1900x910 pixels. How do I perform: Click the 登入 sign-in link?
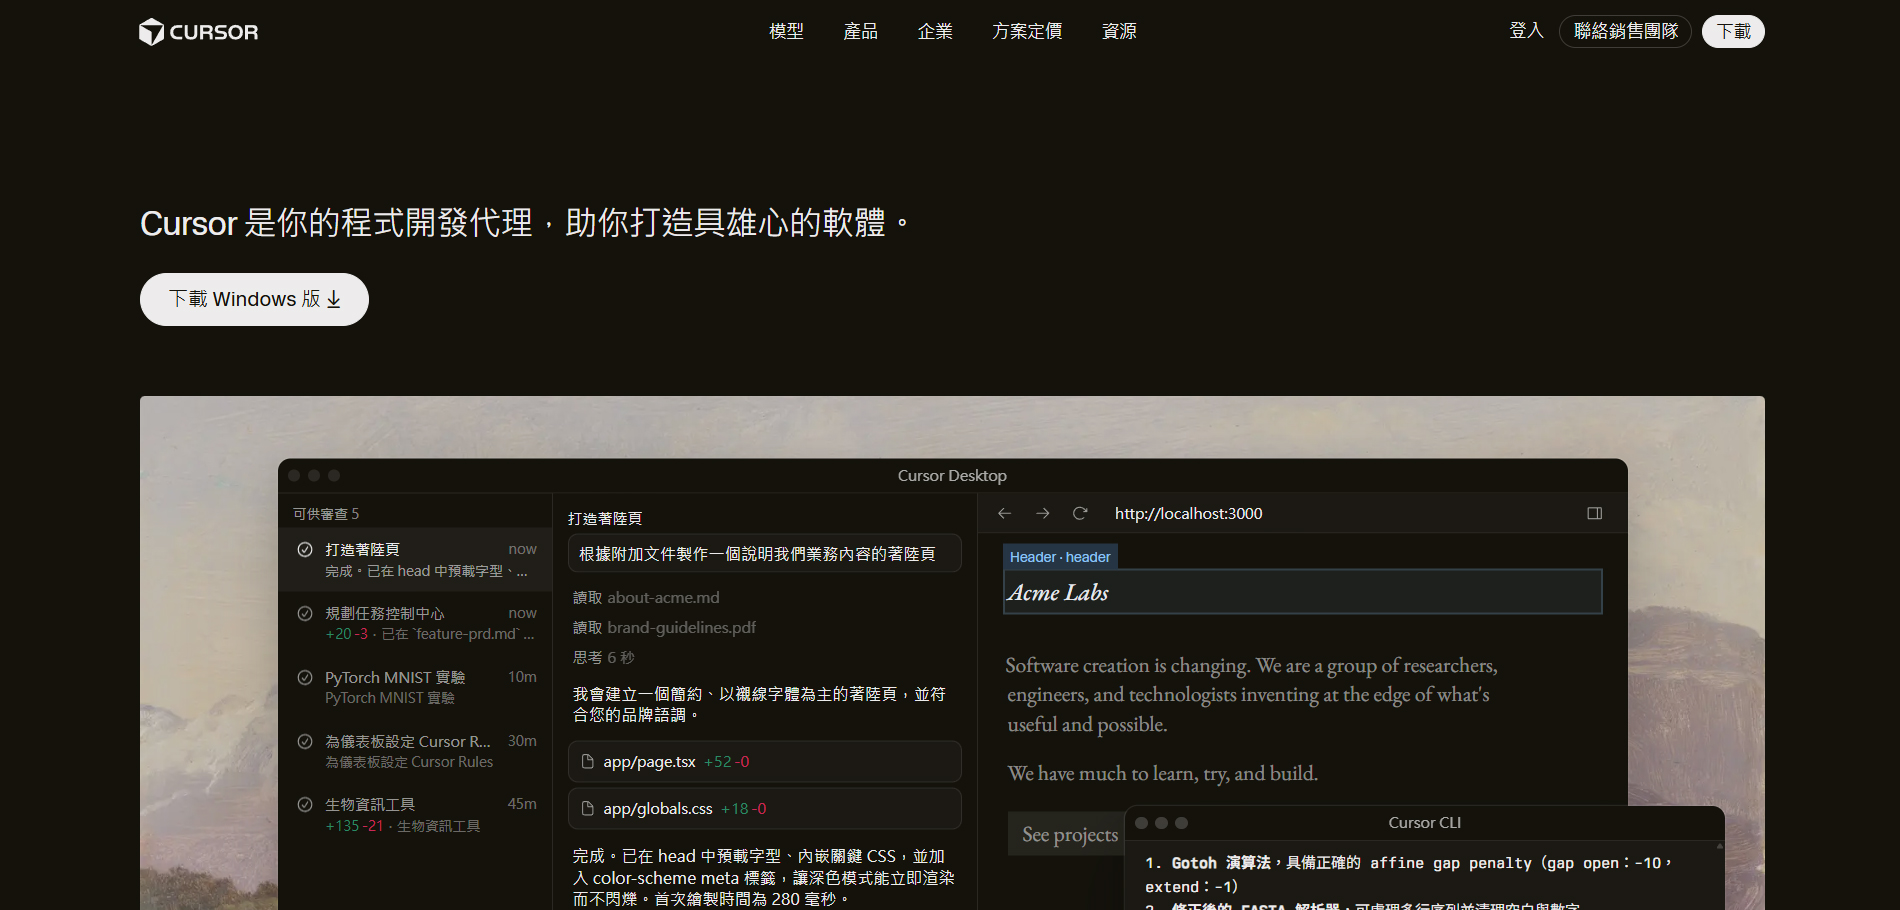point(1526,31)
